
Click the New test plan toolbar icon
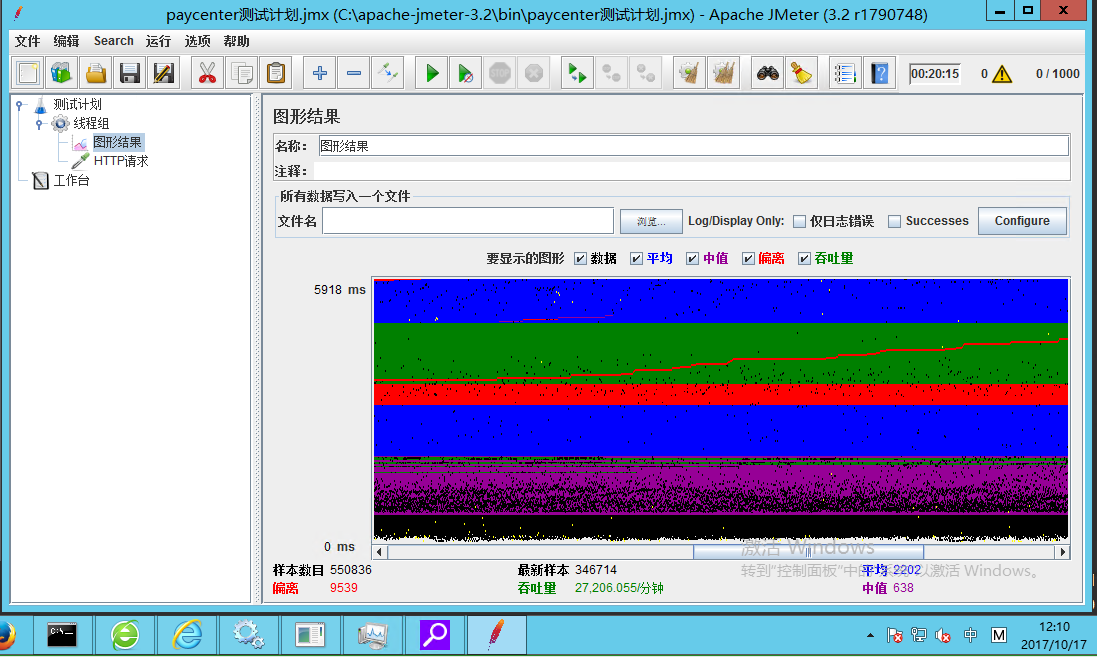[x=28, y=73]
